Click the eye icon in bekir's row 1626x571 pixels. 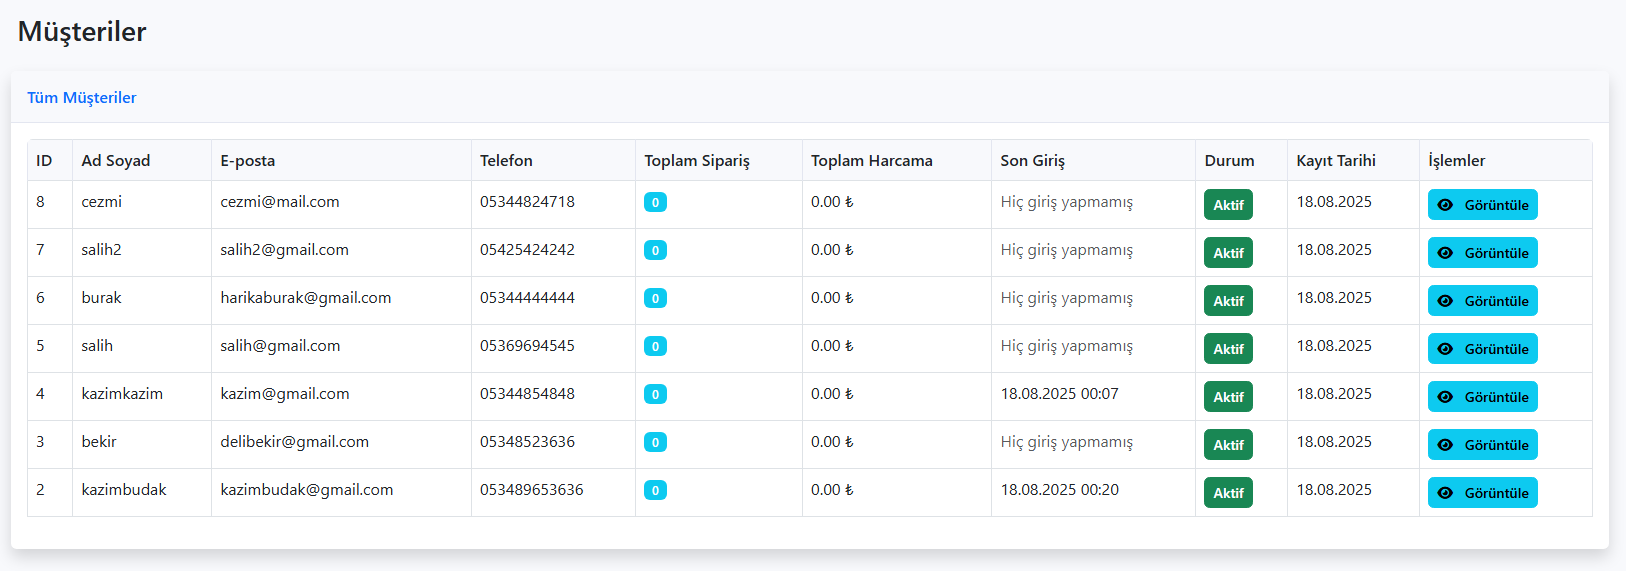pos(1445,445)
